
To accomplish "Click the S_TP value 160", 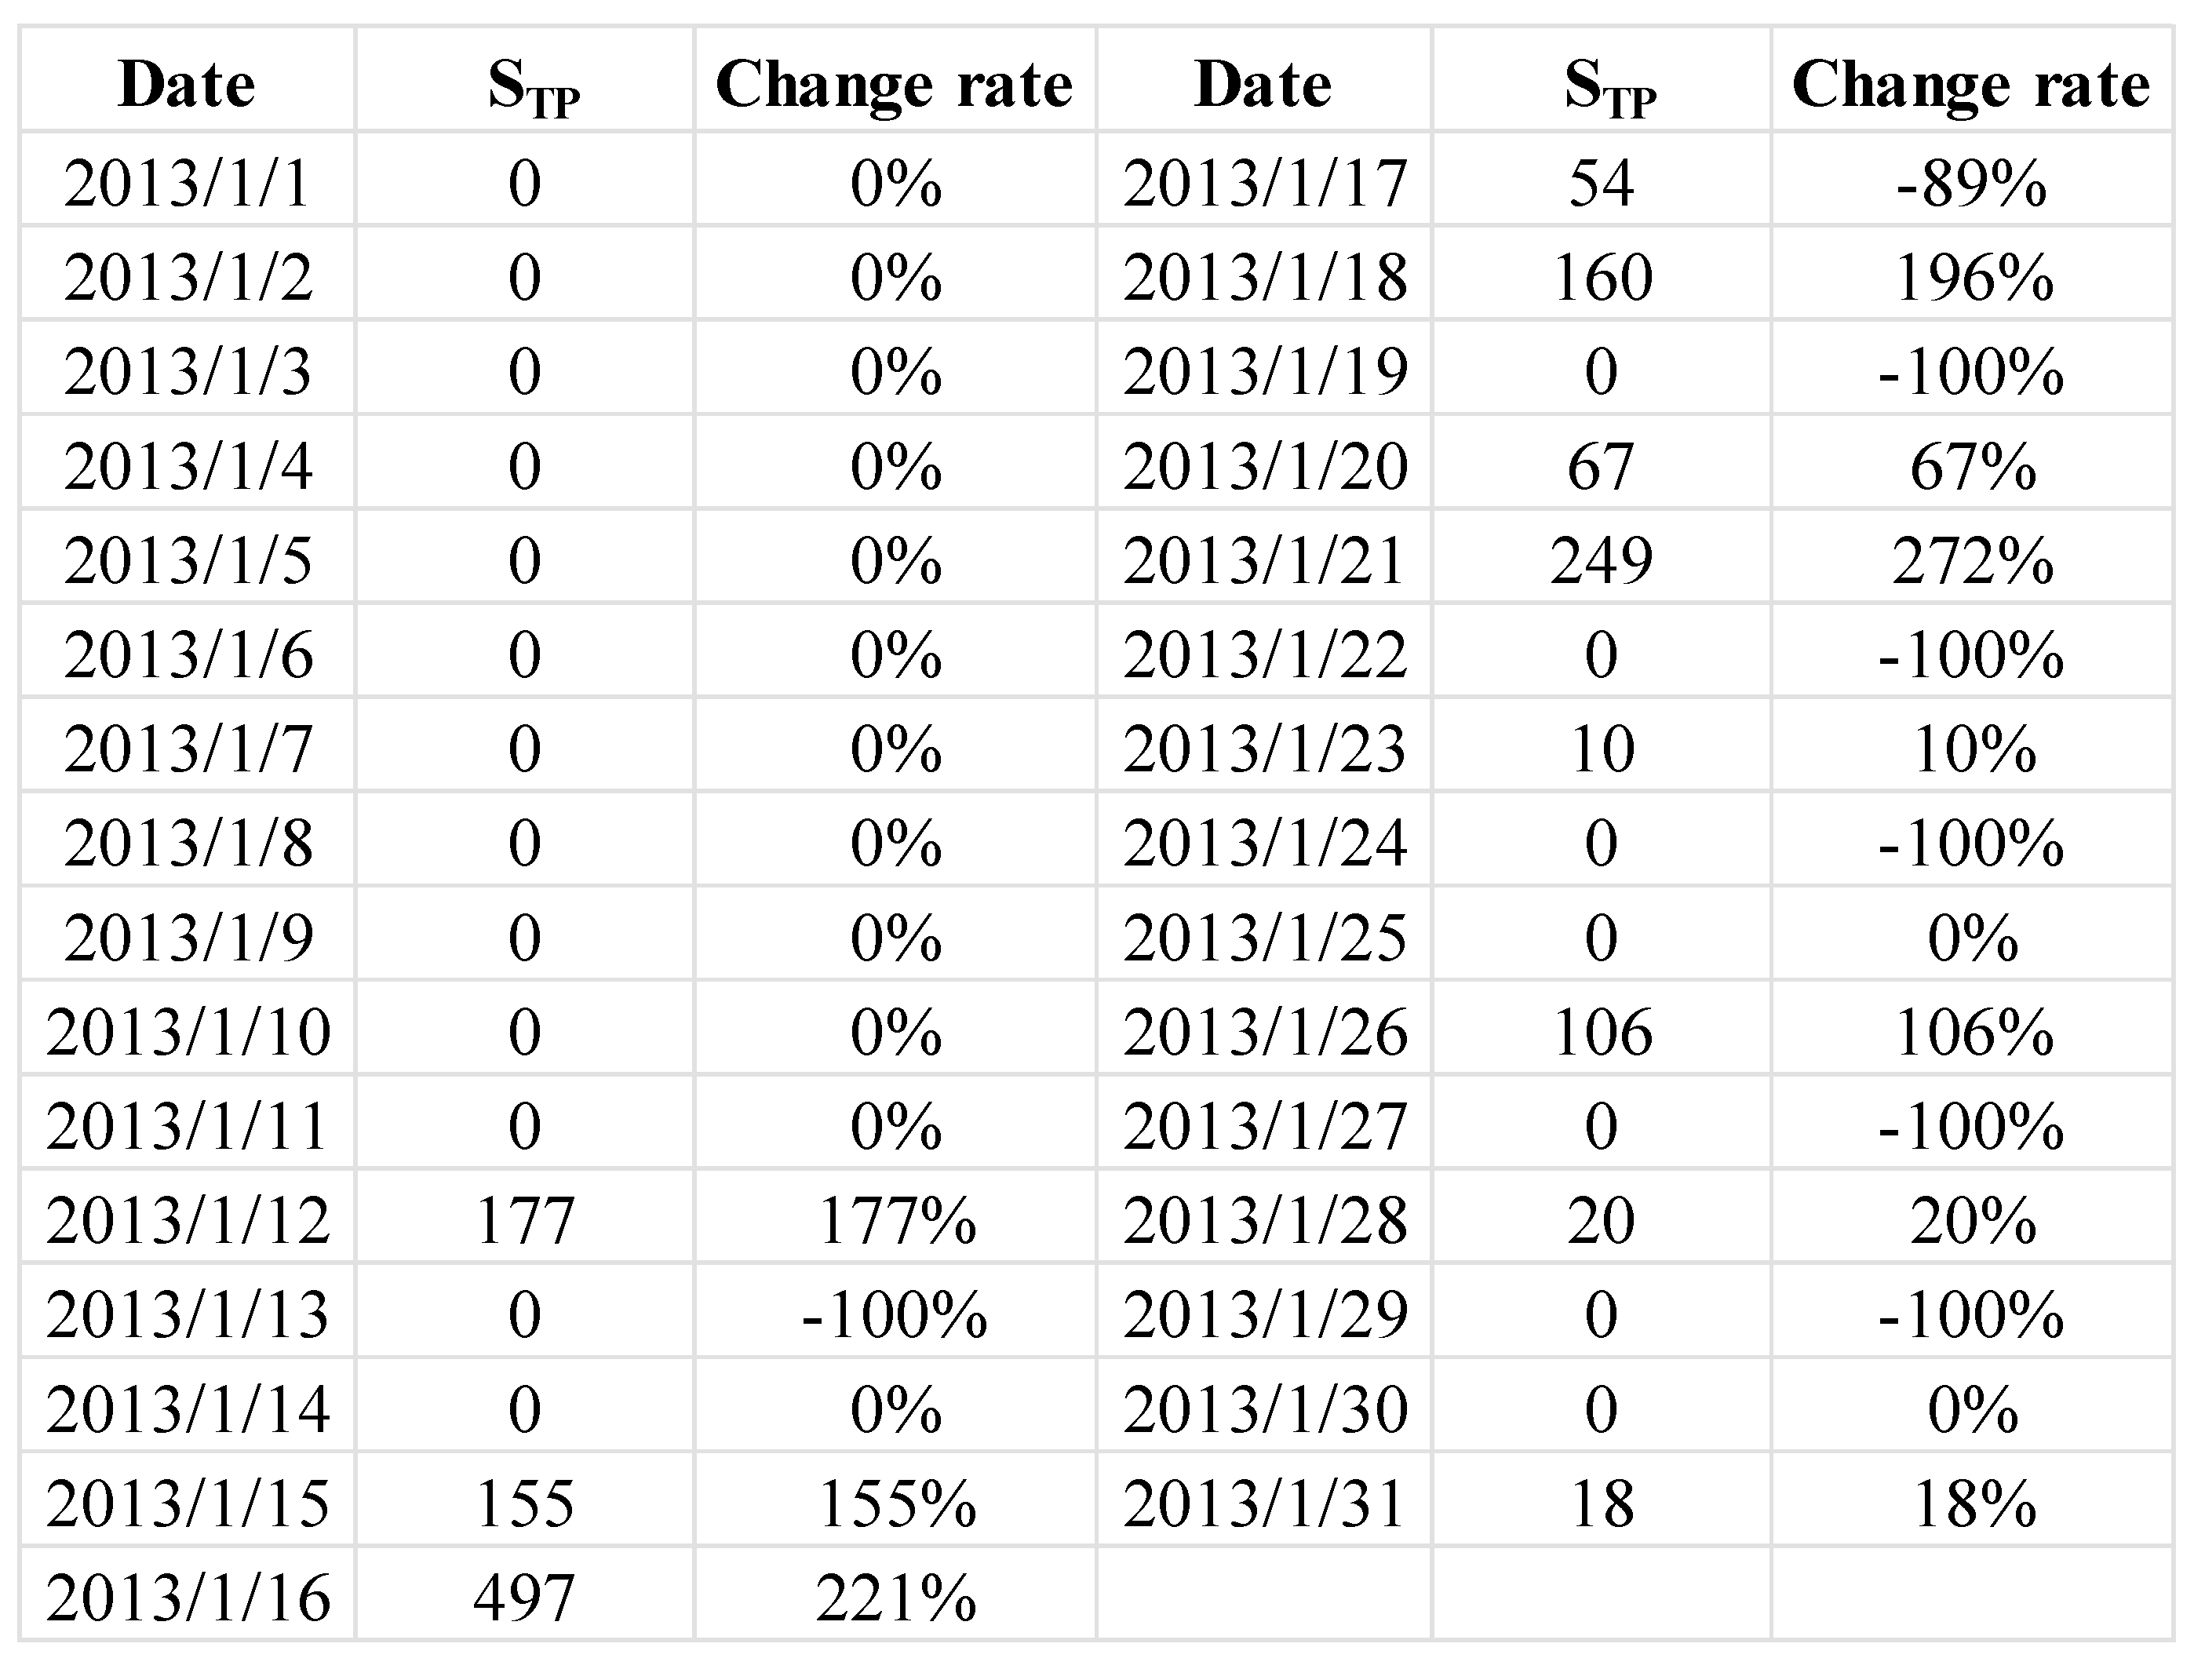I will 1601,277.
